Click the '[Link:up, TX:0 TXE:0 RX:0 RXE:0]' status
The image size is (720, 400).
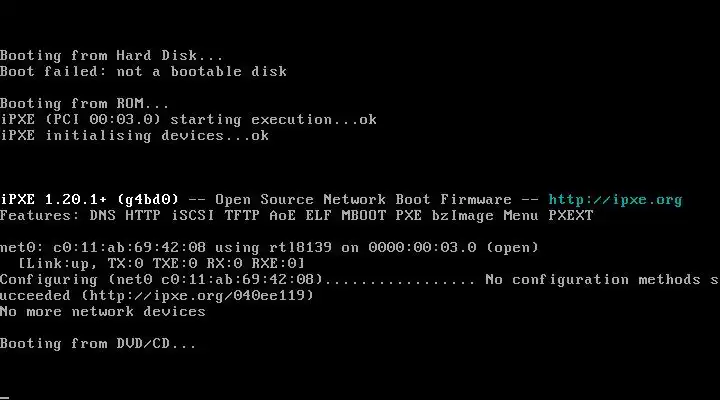[x=161, y=264]
